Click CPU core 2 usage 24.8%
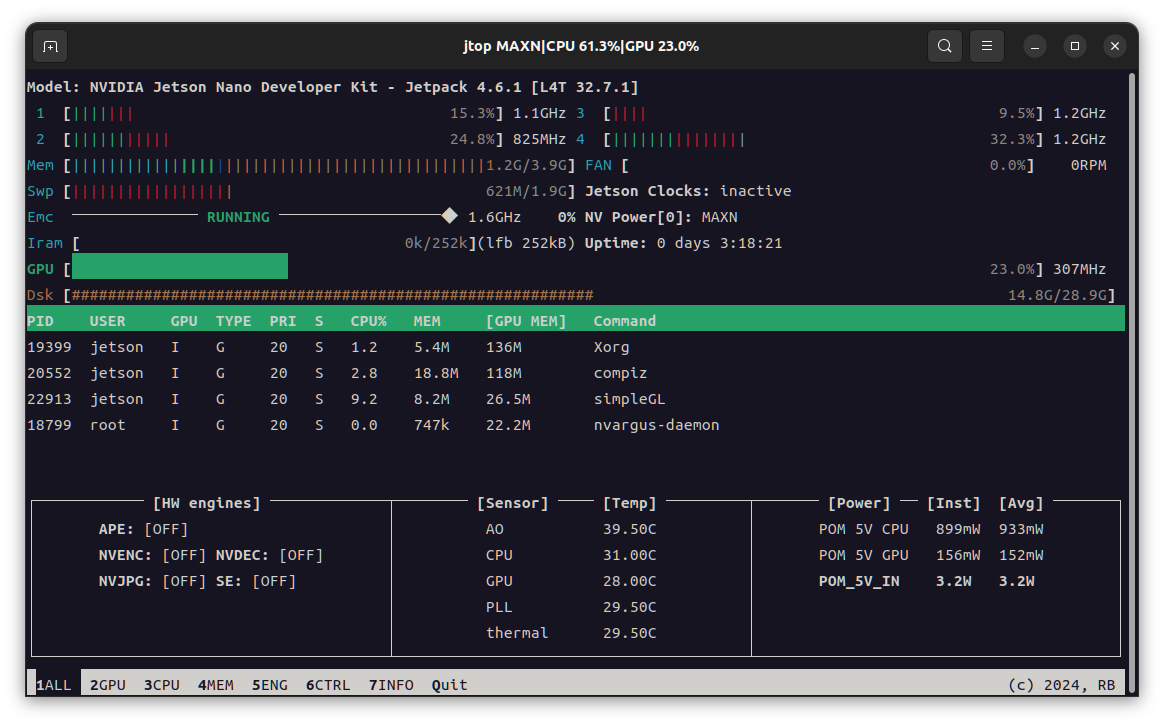This screenshot has width=1164, height=725. 472,140
